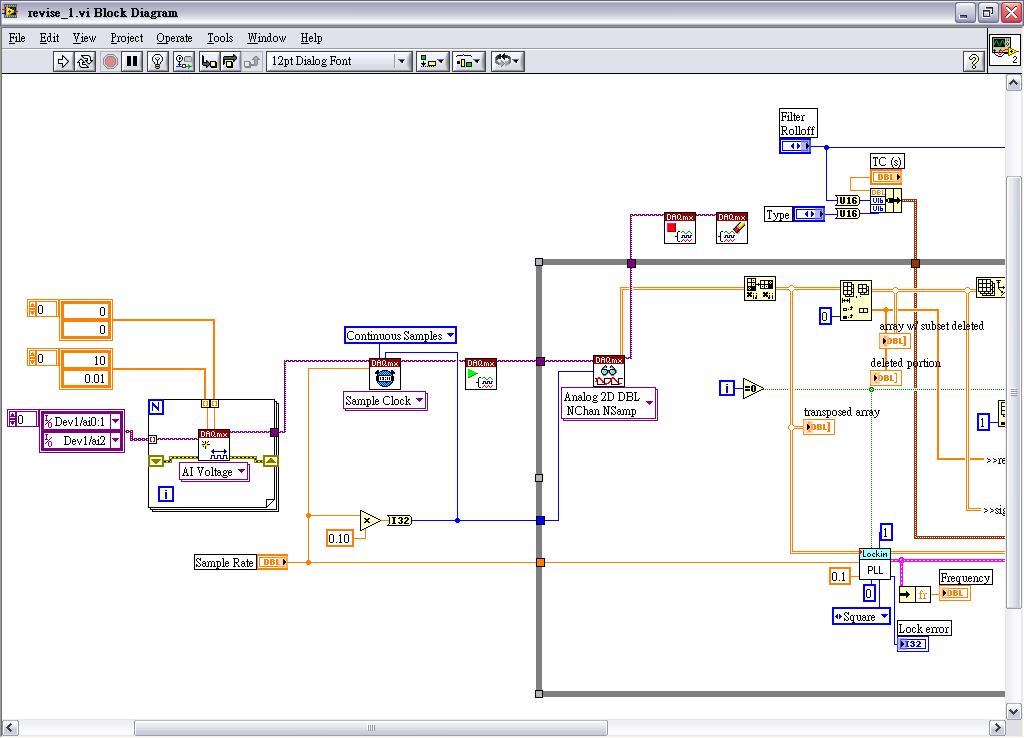Click the Lockin PLL subVI node
The image size is (1024, 738).
tap(875, 563)
